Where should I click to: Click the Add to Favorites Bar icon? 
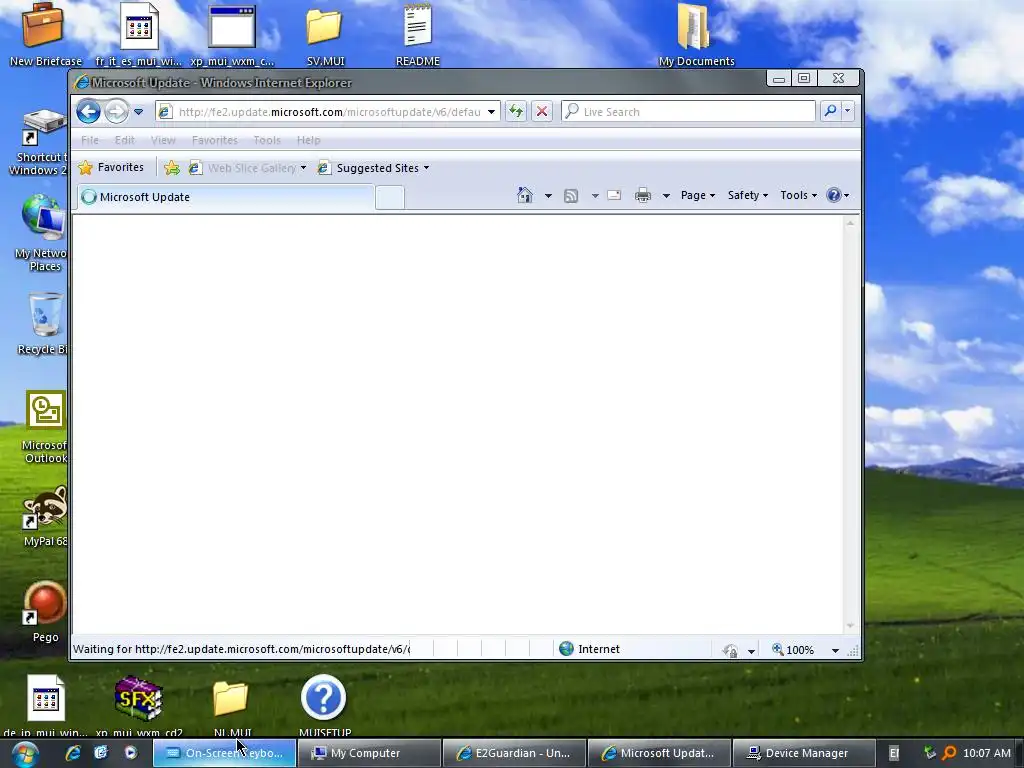pos(172,168)
